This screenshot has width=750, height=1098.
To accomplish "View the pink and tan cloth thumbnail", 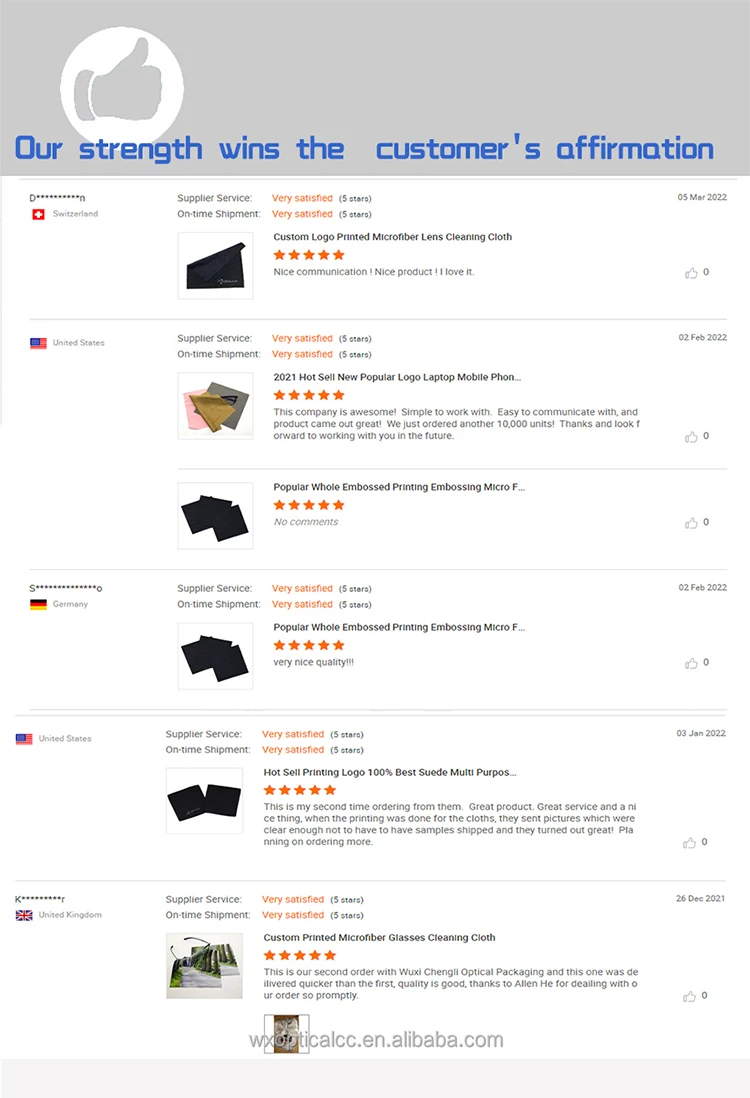I will click(x=215, y=406).
